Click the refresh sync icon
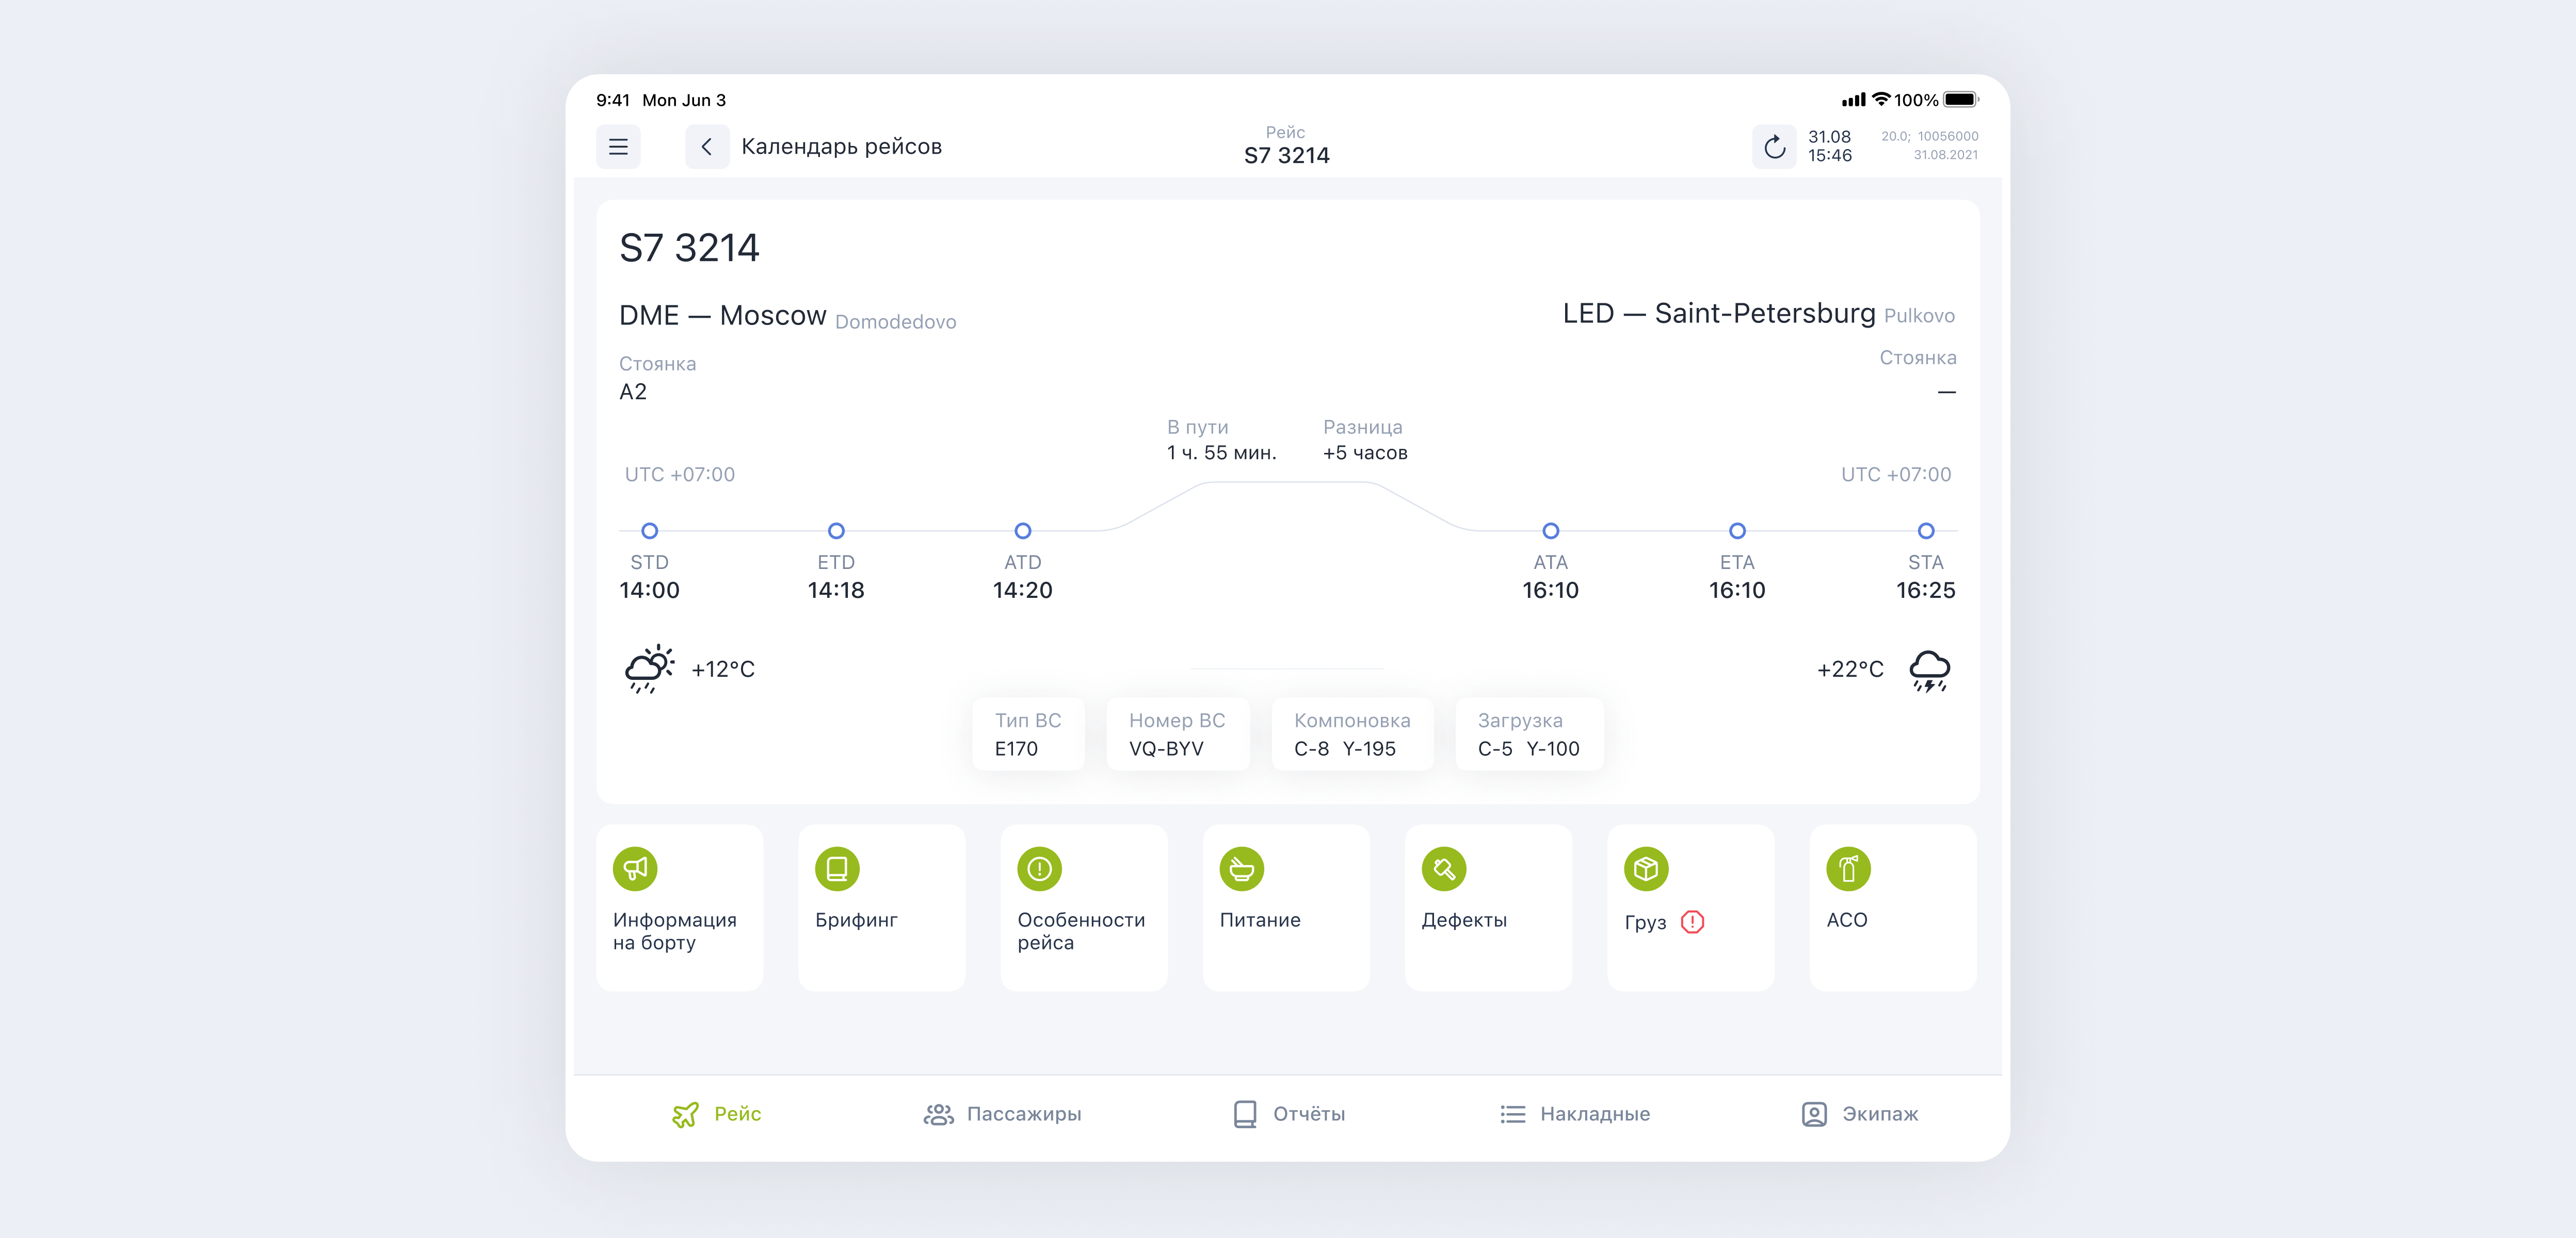The height and width of the screenshot is (1238, 2576). click(1774, 147)
